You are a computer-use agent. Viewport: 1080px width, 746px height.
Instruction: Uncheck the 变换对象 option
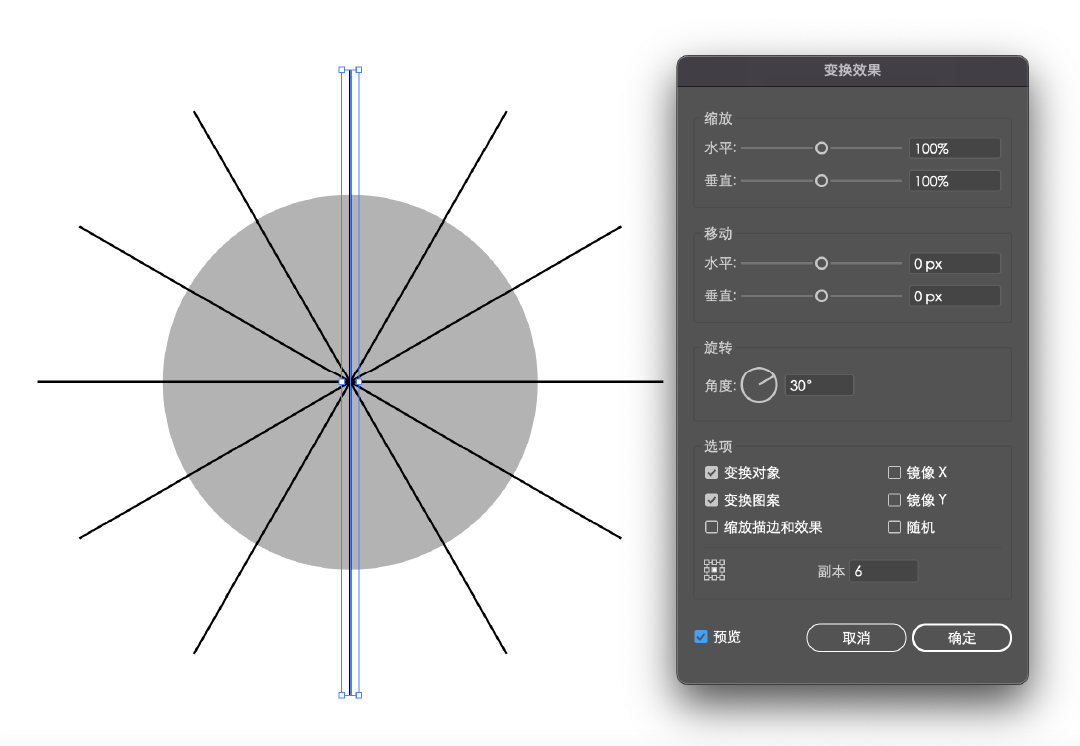click(x=712, y=473)
